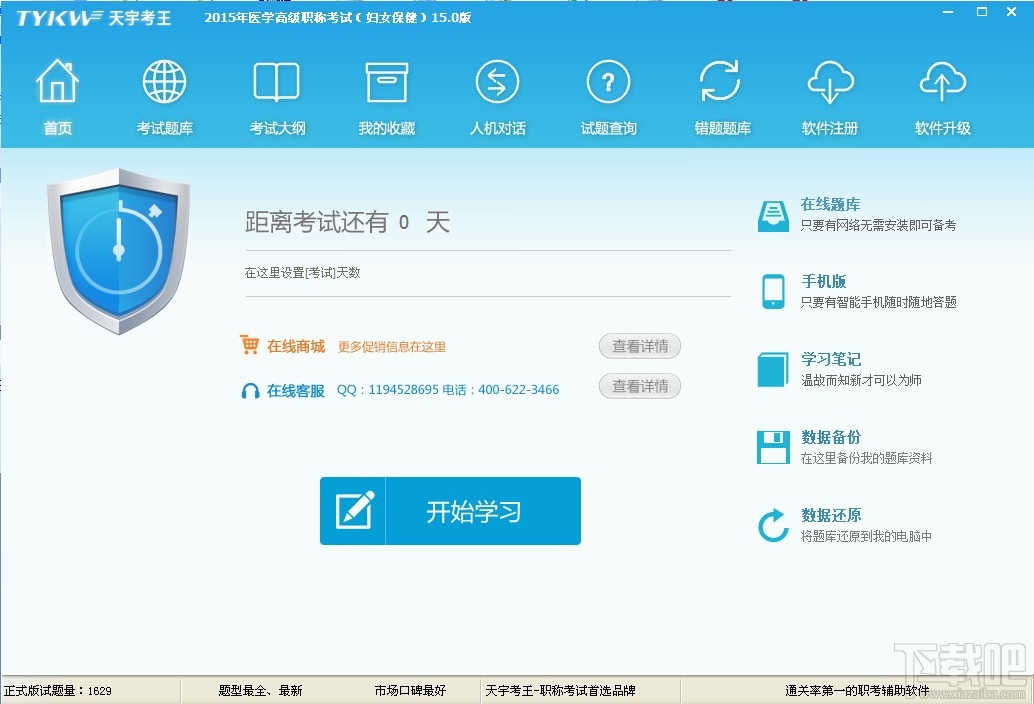Click status bar 天宇考王-职称考试首选品牌
Screen dimensions: 1034x704
[x=561, y=691]
